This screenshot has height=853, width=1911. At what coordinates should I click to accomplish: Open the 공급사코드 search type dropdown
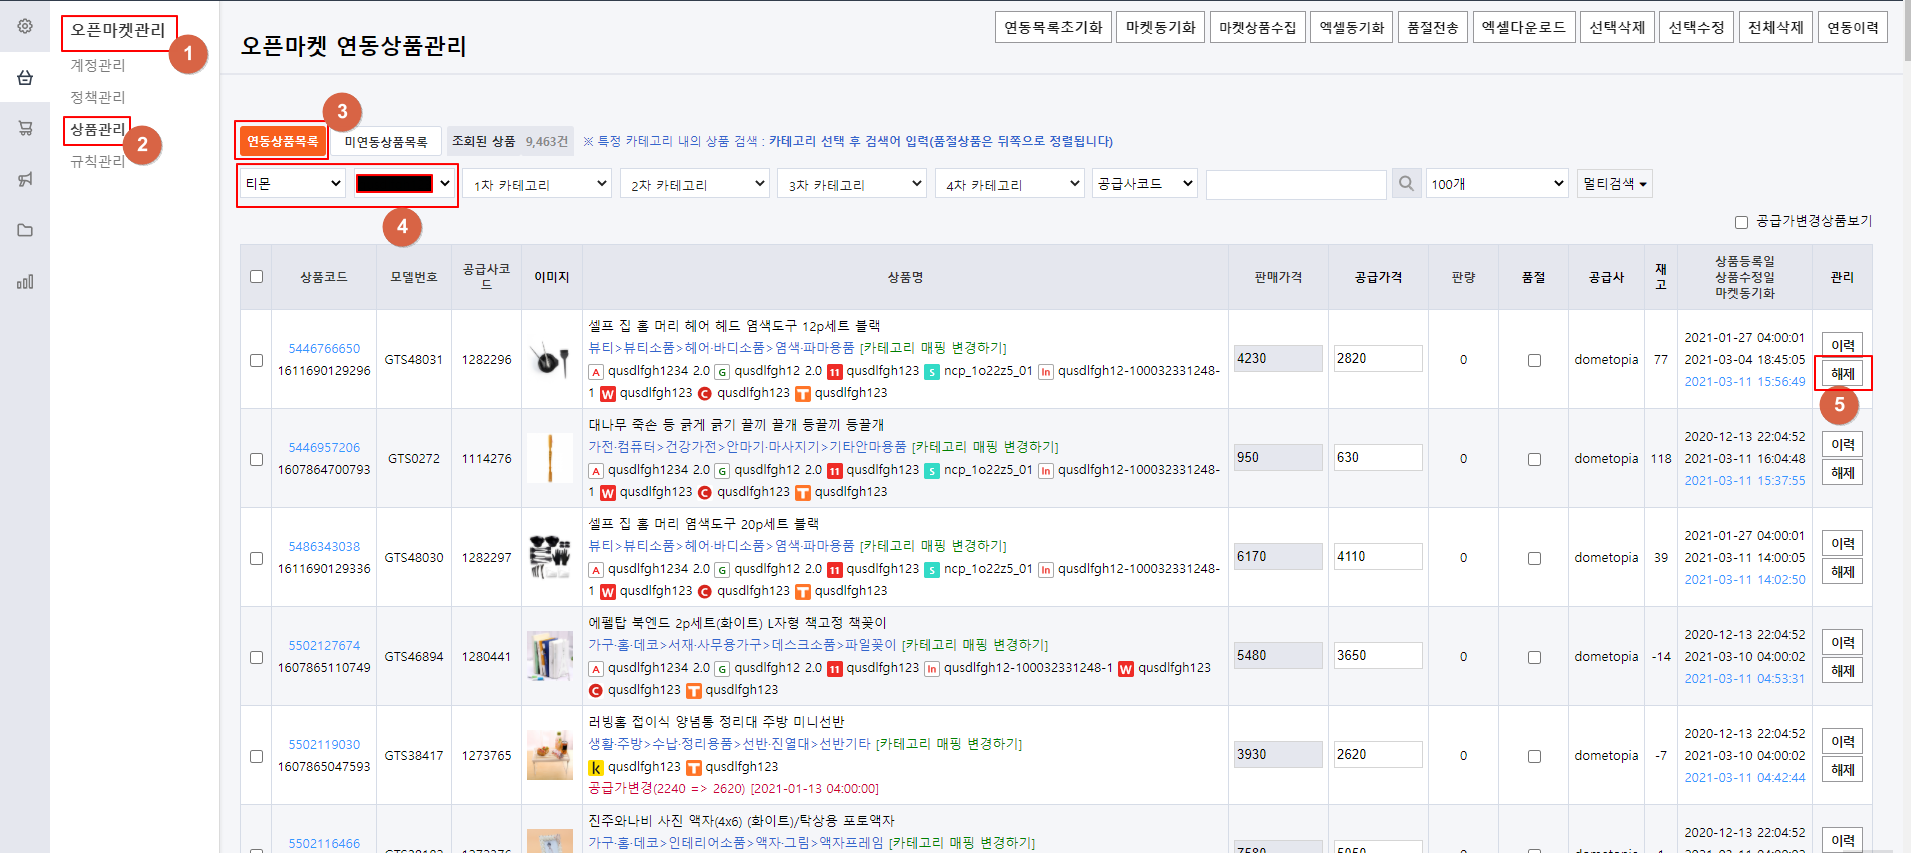tap(1145, 184)
